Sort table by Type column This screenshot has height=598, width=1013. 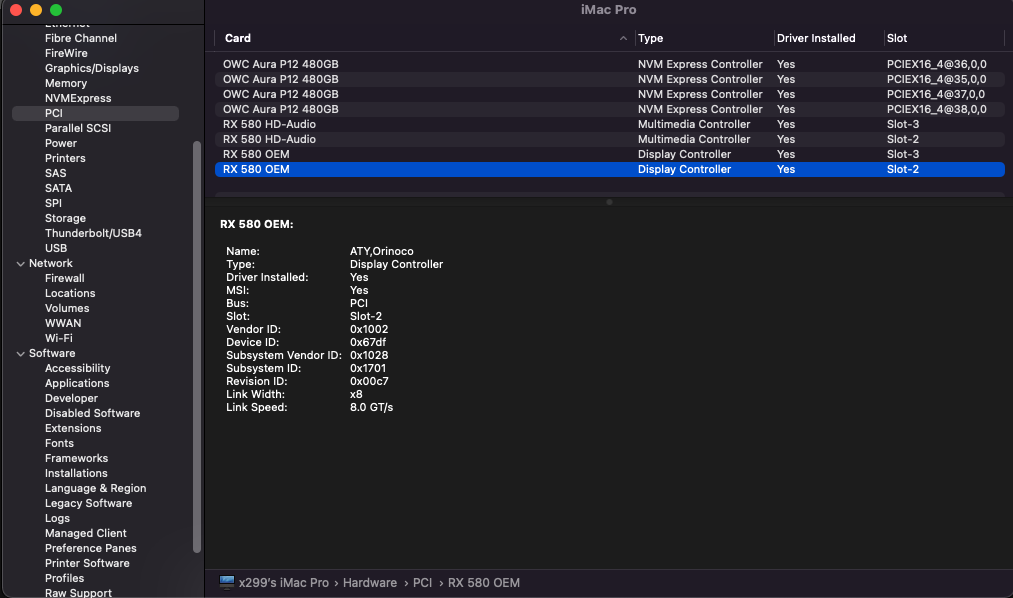(651, 38)
